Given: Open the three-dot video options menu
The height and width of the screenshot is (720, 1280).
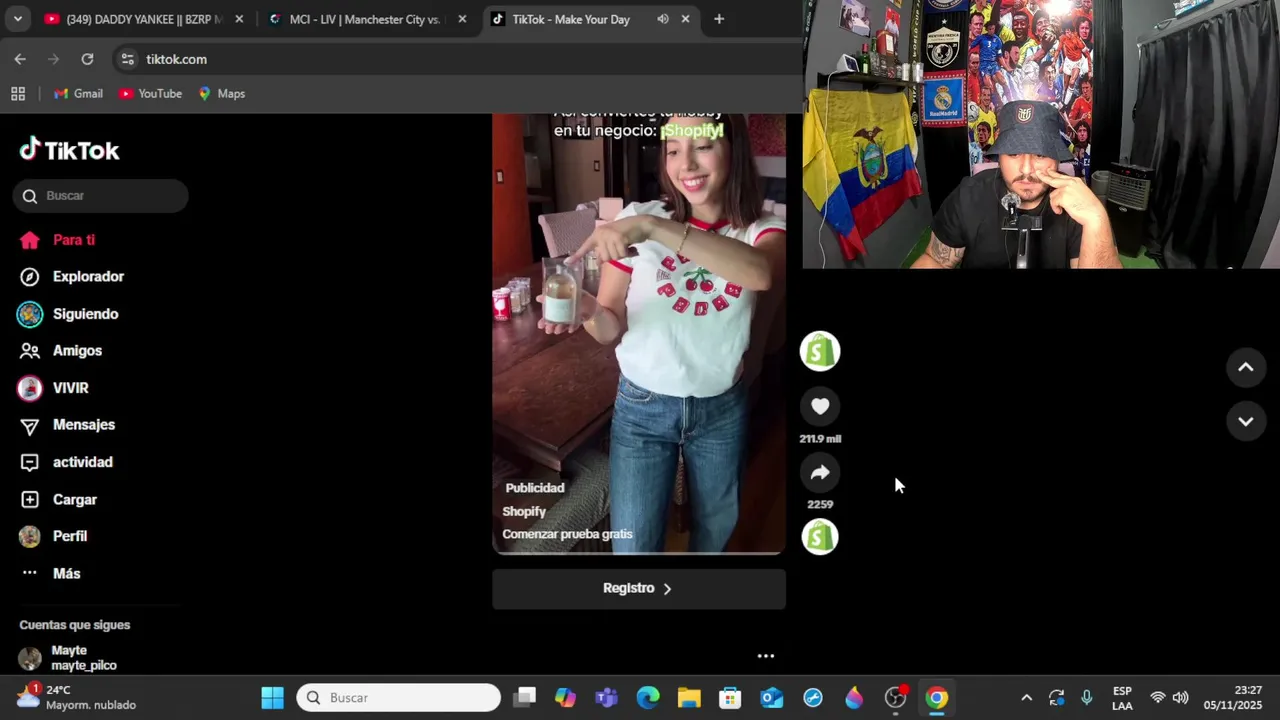Looking at the screenshot, I should 766,656.
